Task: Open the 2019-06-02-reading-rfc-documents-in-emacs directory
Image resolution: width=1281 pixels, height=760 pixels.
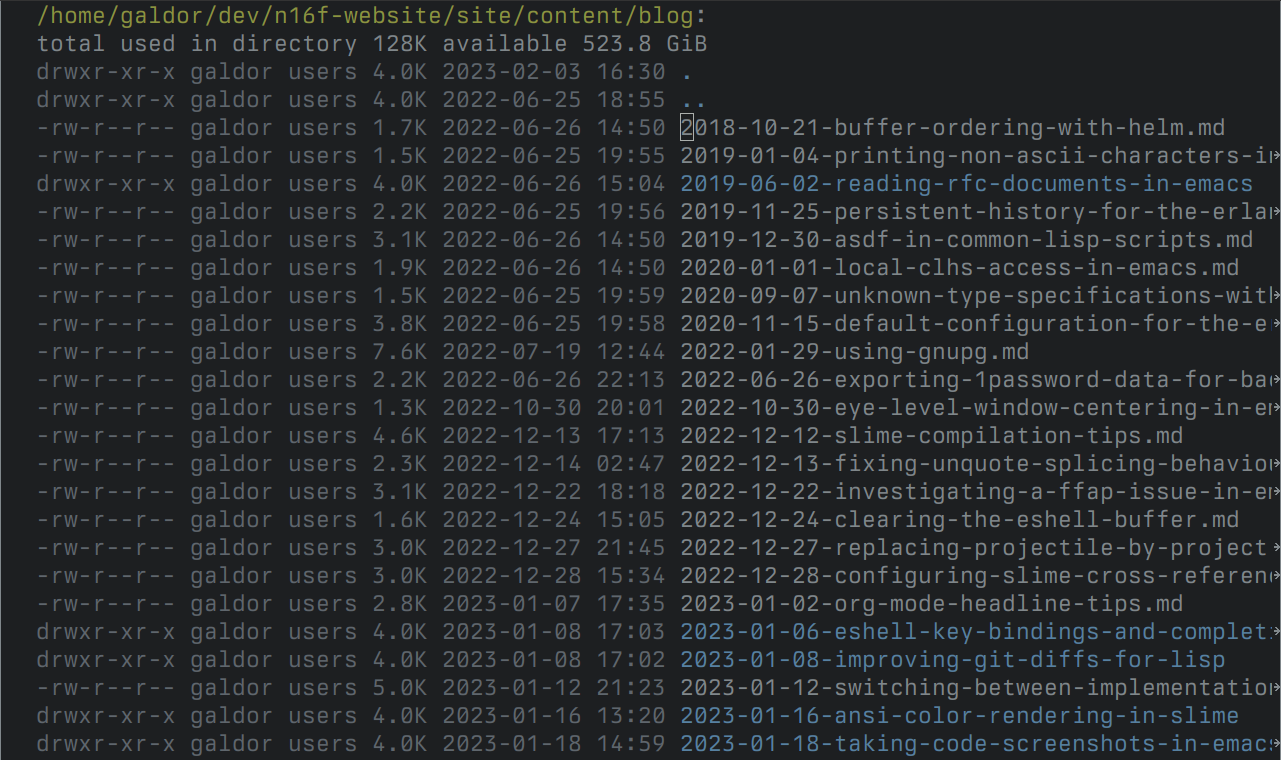Action: tap(966, 184)
